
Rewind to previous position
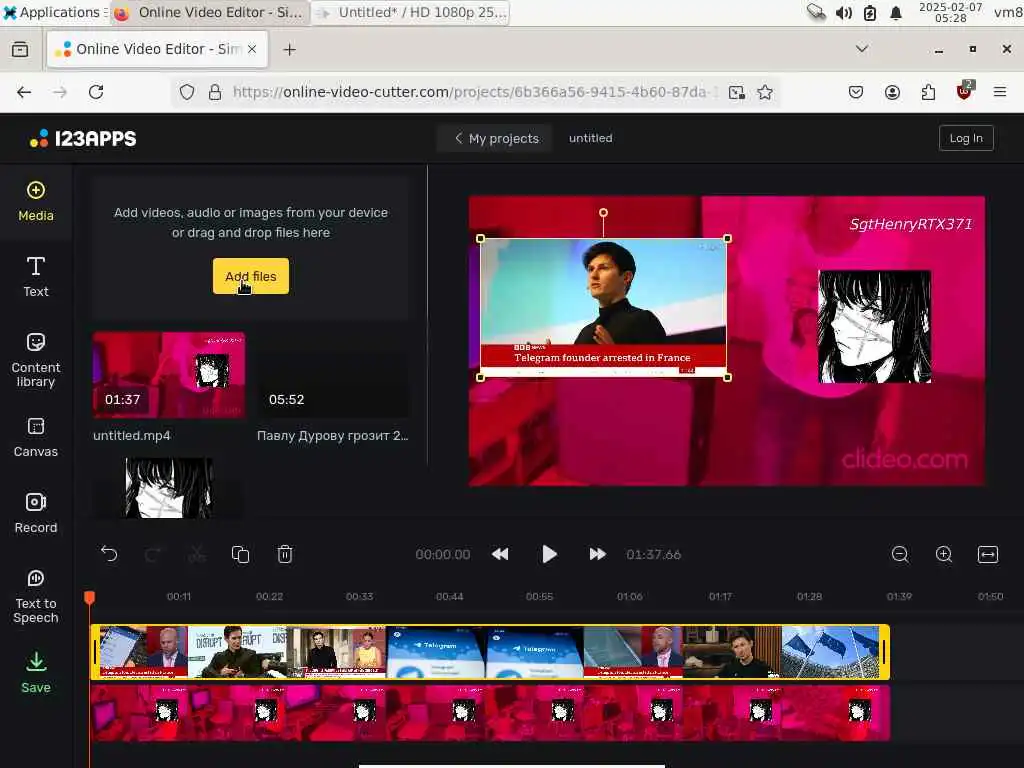pos(500,554)
